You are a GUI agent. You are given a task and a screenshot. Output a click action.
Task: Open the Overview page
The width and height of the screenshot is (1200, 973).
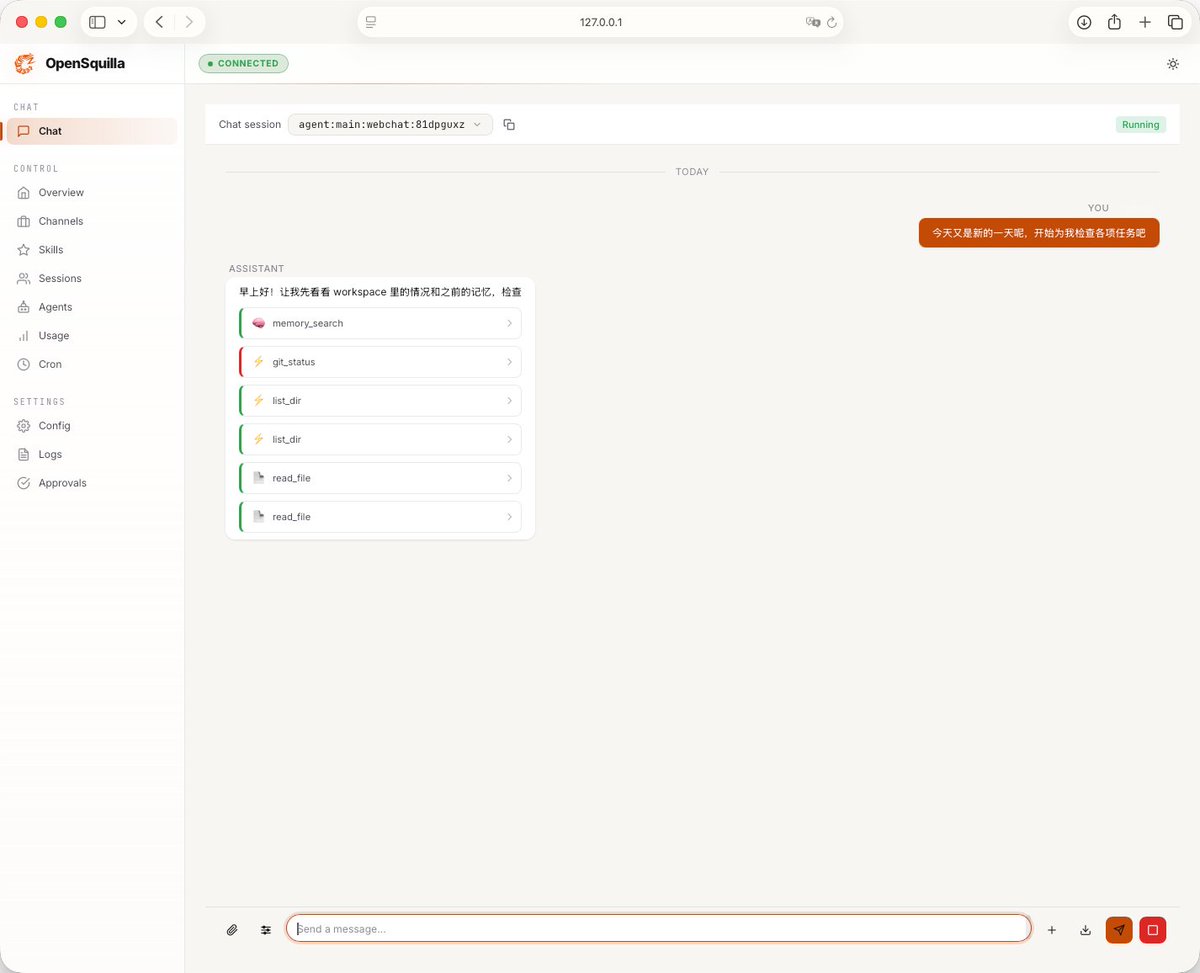[x=91, y=192]
